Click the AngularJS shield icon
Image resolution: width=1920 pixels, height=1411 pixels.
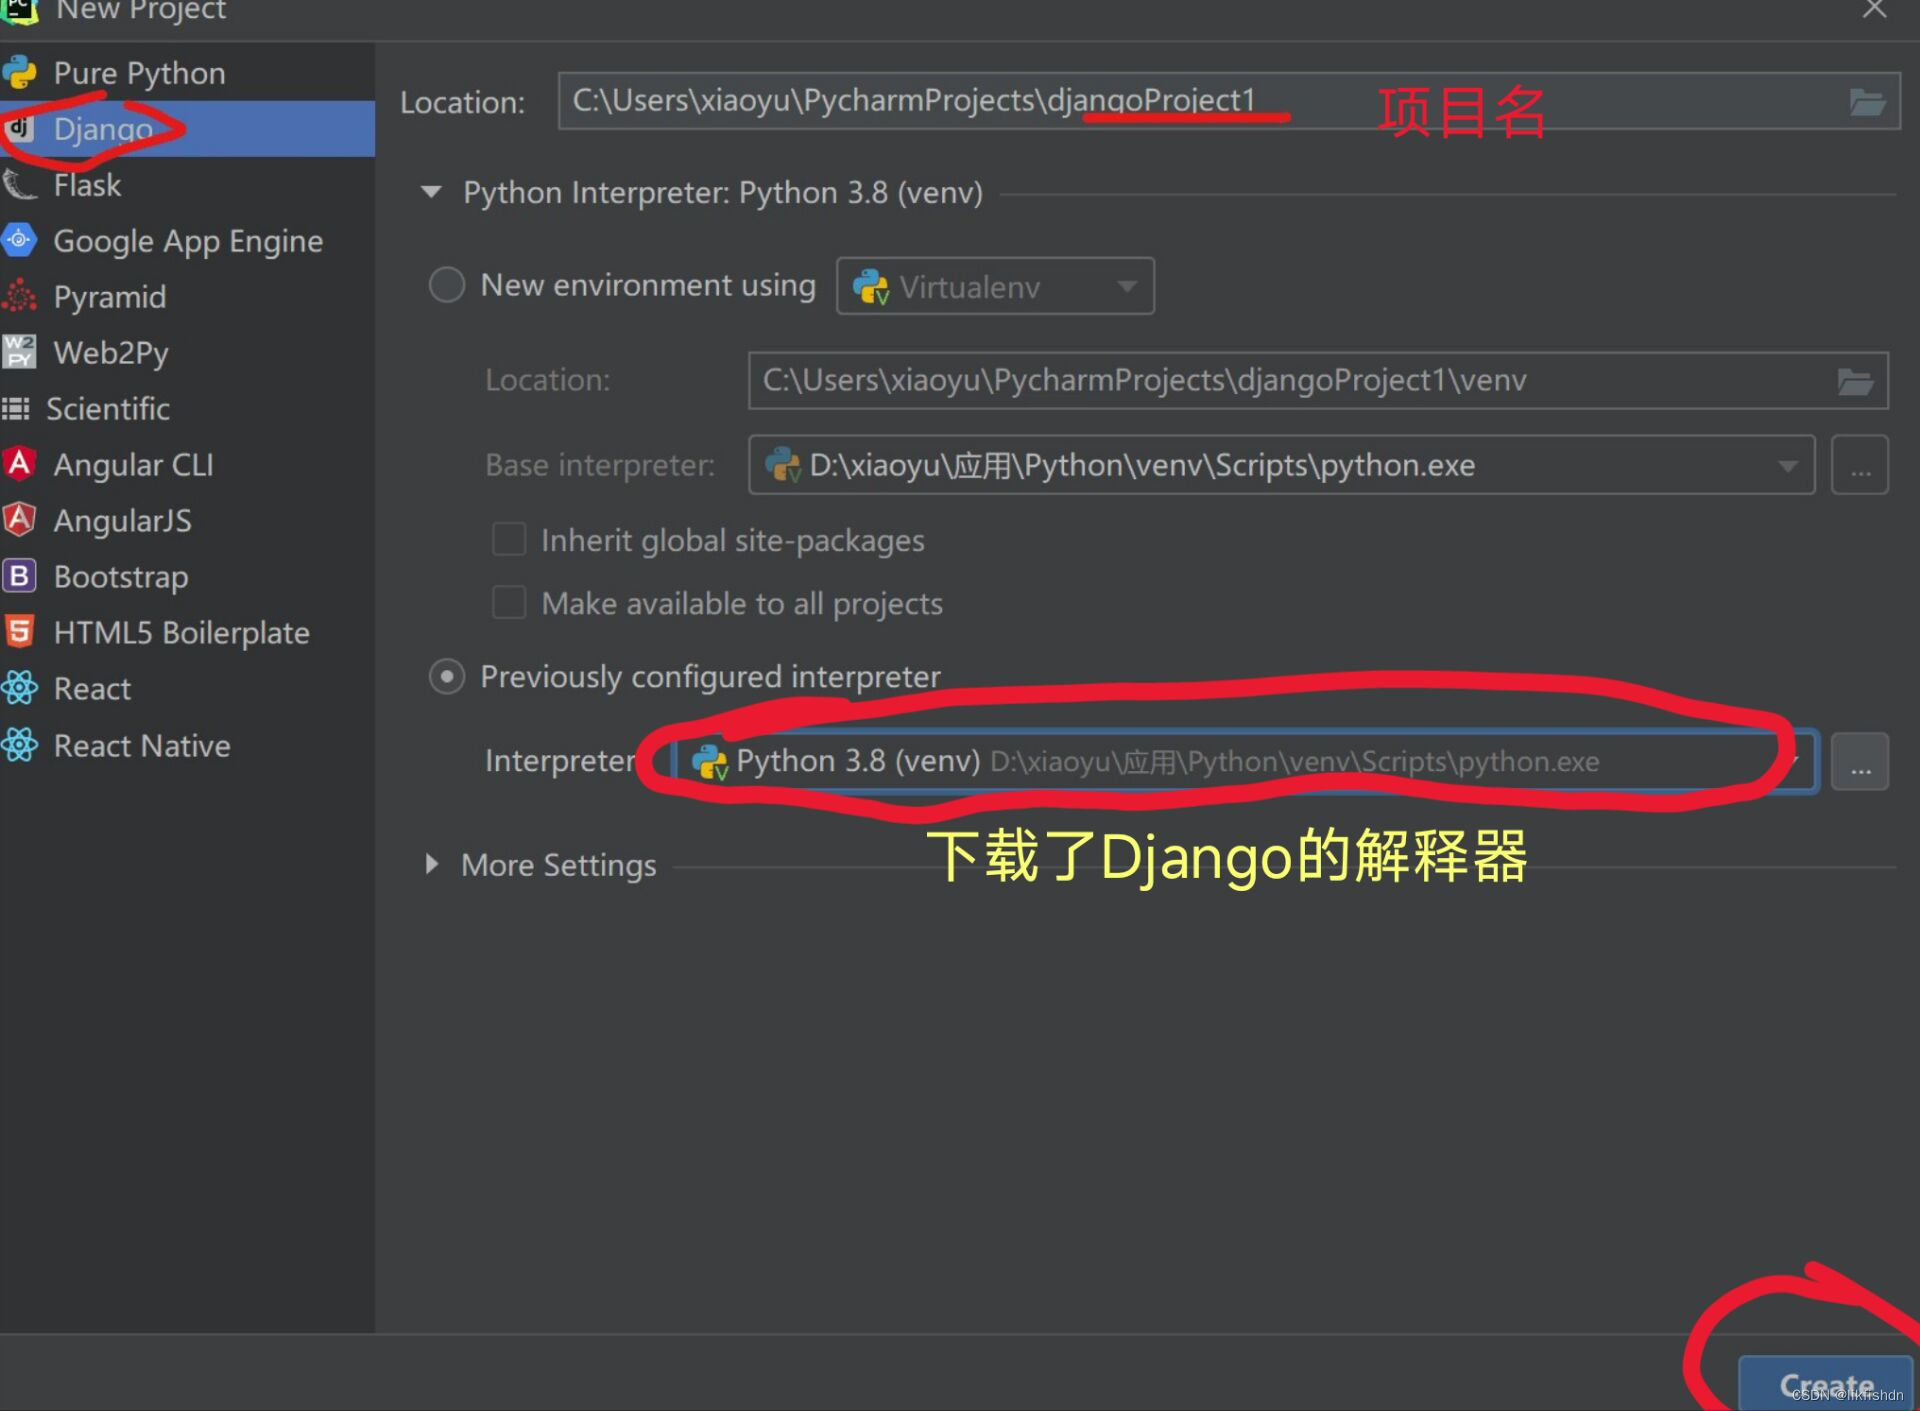pyautogui.click(x=19, y=520)
